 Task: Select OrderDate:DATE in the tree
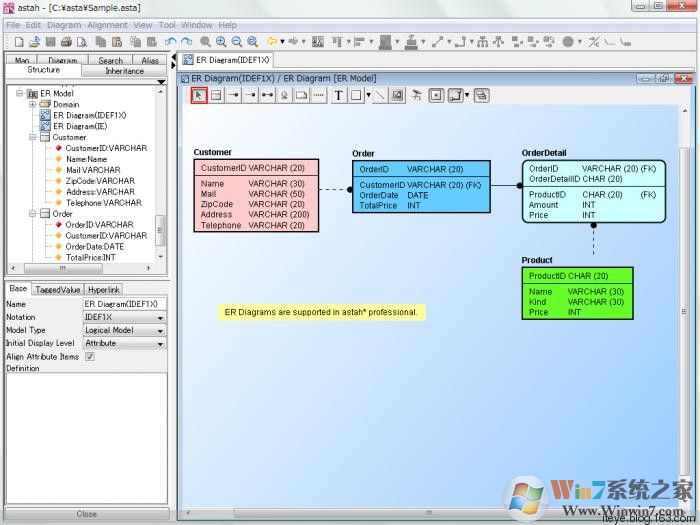click(95, 246)
